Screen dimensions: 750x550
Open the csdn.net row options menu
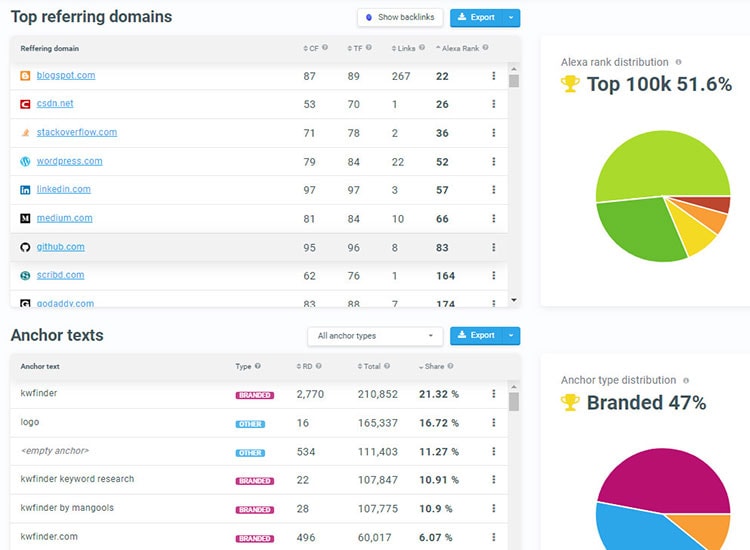pyautogui.click(x=494, y=104)
